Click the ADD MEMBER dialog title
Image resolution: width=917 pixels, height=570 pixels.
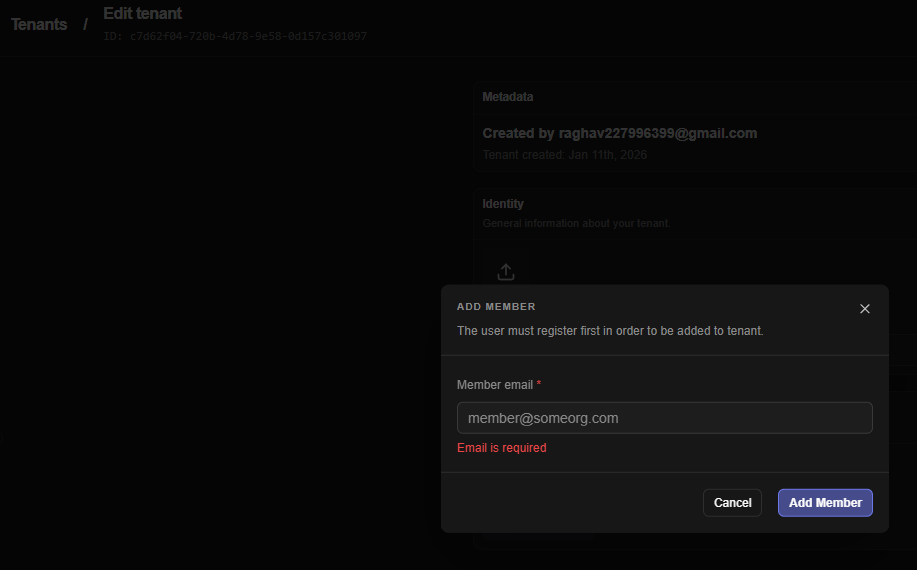click(496, 307)
